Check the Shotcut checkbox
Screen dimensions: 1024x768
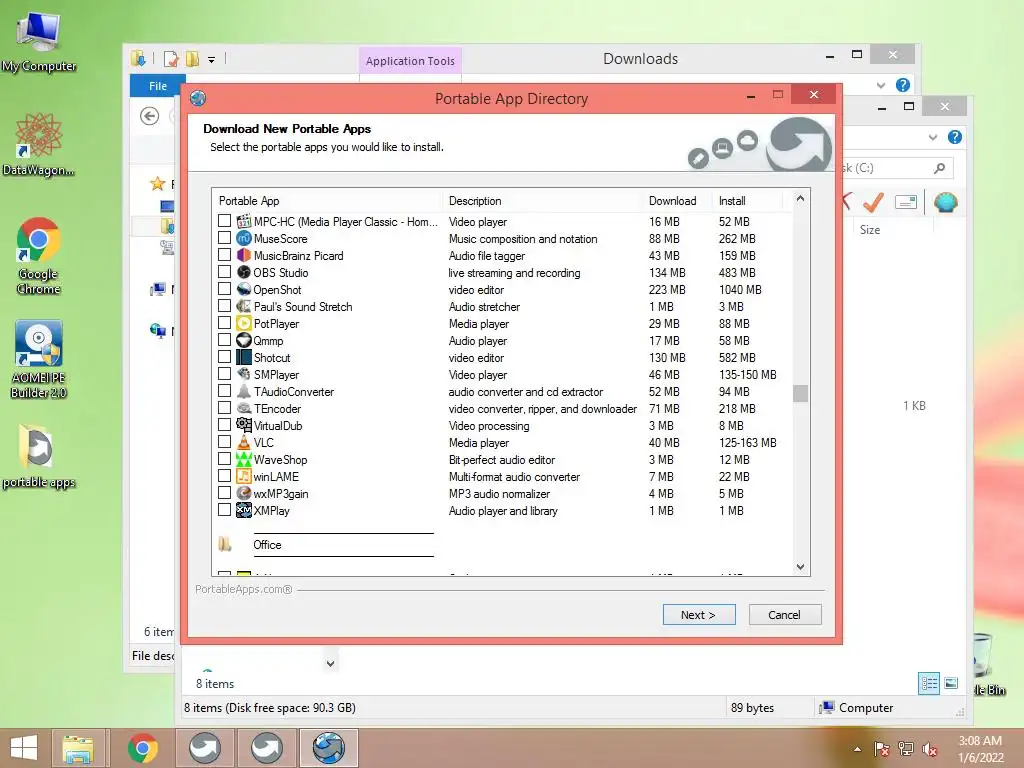(225, 357)
